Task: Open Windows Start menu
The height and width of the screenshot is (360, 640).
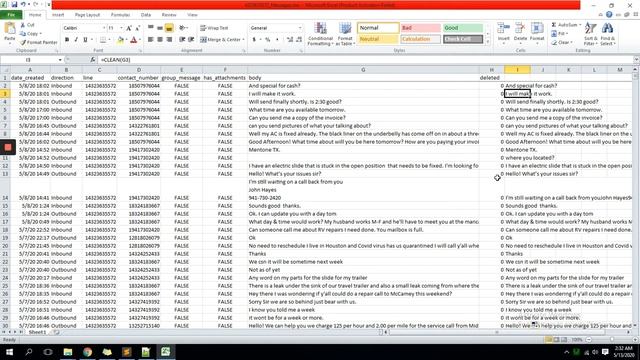Action: point(9,352)
